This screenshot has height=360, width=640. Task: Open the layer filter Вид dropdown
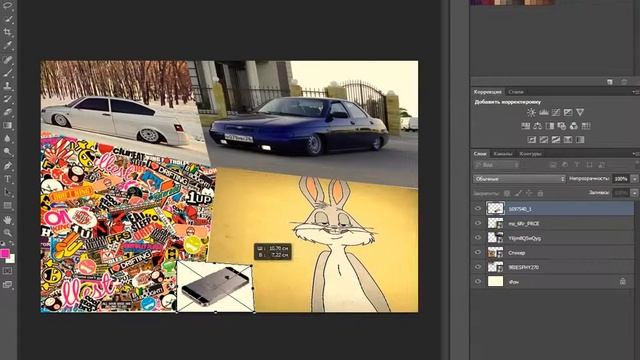click(x=496, y=165)
